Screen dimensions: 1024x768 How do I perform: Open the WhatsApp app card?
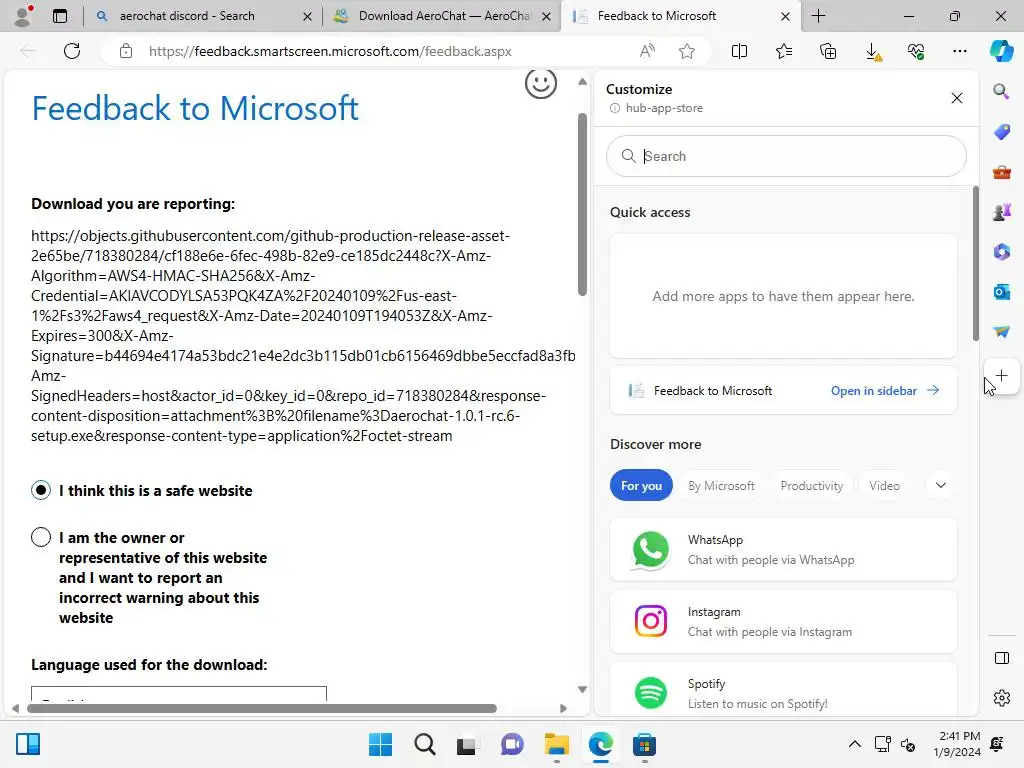pyautogui.click(x=783, y=550)
